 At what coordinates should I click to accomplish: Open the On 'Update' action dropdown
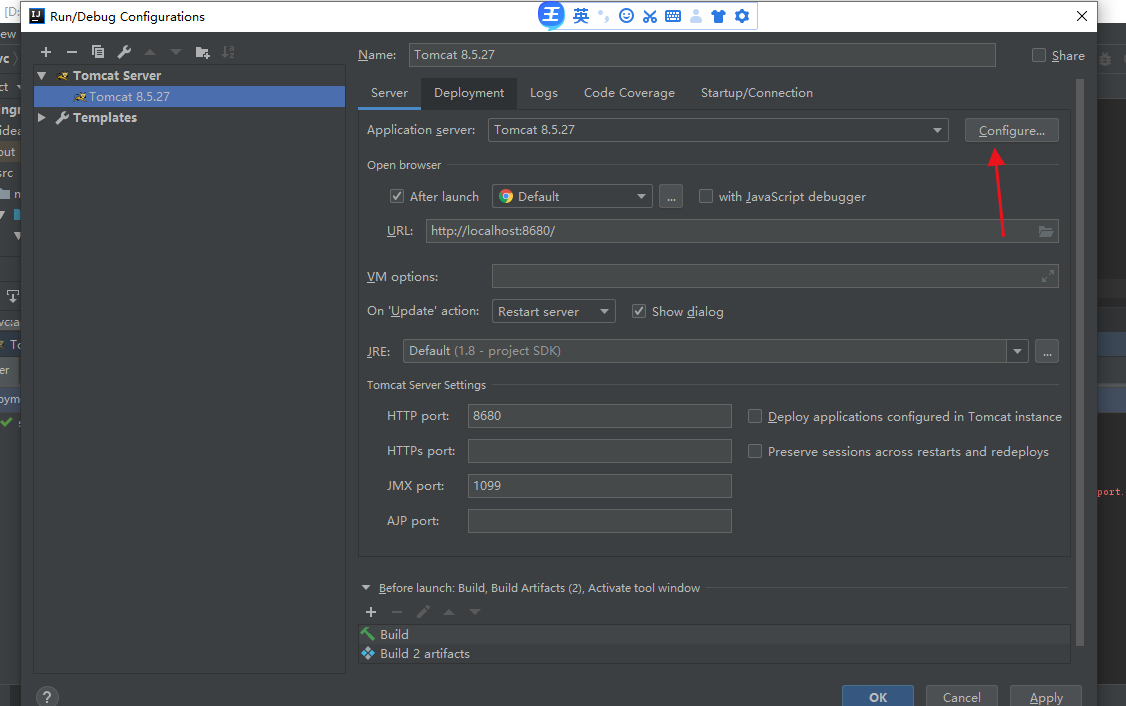[553, 311]
